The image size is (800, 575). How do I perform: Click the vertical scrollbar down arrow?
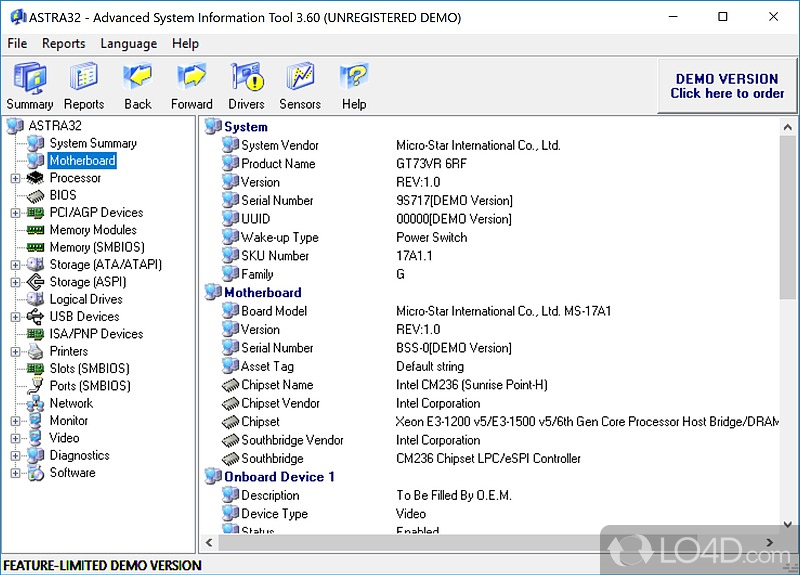click(789, 525)
